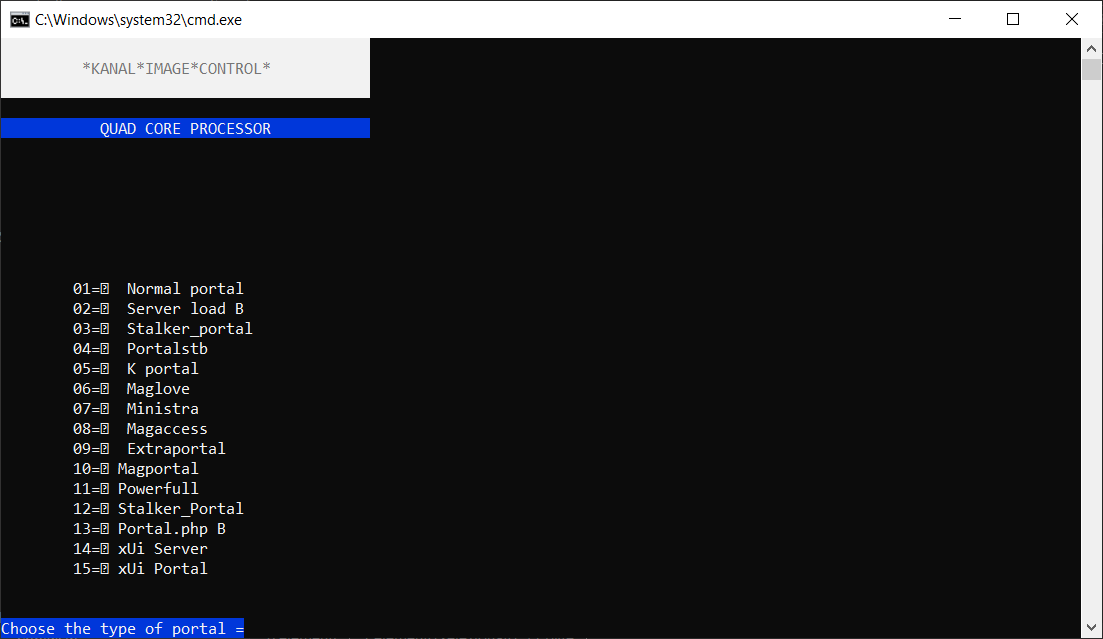
Task: Select the '11 Powerfull' line
Action: (136, 488)
